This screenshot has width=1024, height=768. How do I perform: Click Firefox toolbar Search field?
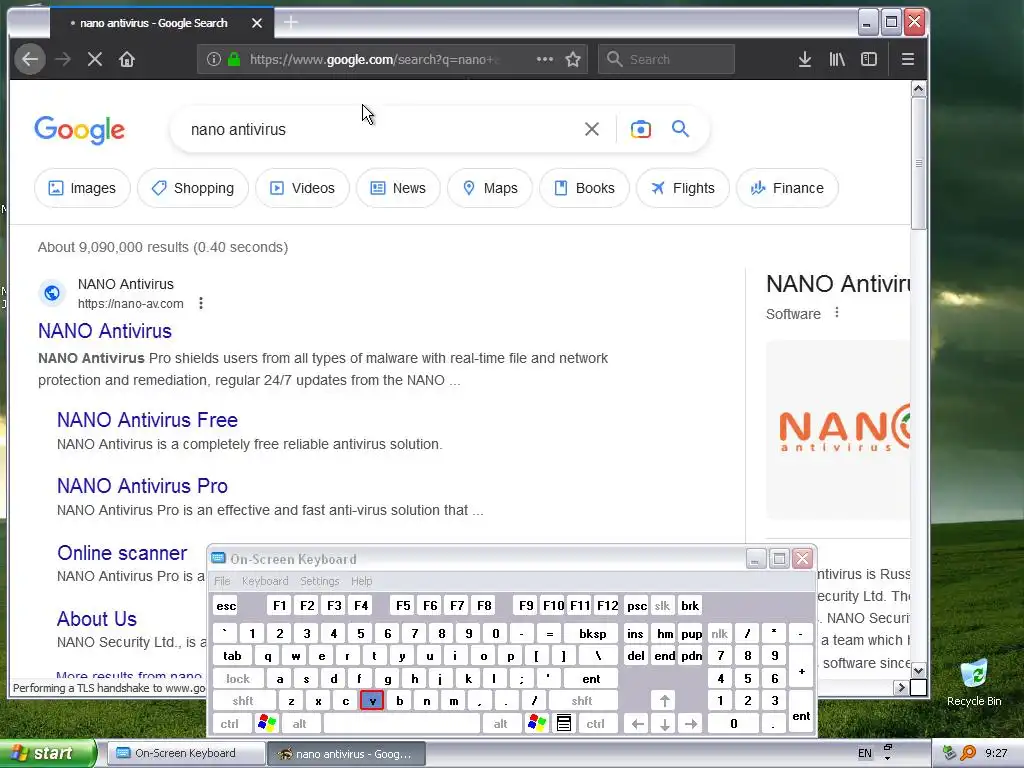(666, 59)
